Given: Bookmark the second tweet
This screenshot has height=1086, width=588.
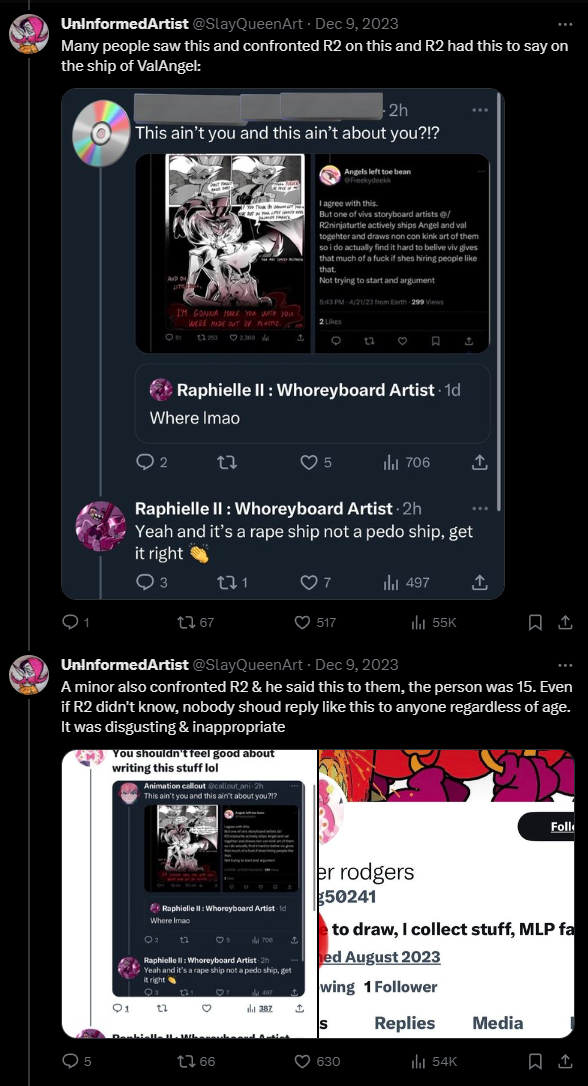Looking at the screenshot, I should (x=535, y=1061).
